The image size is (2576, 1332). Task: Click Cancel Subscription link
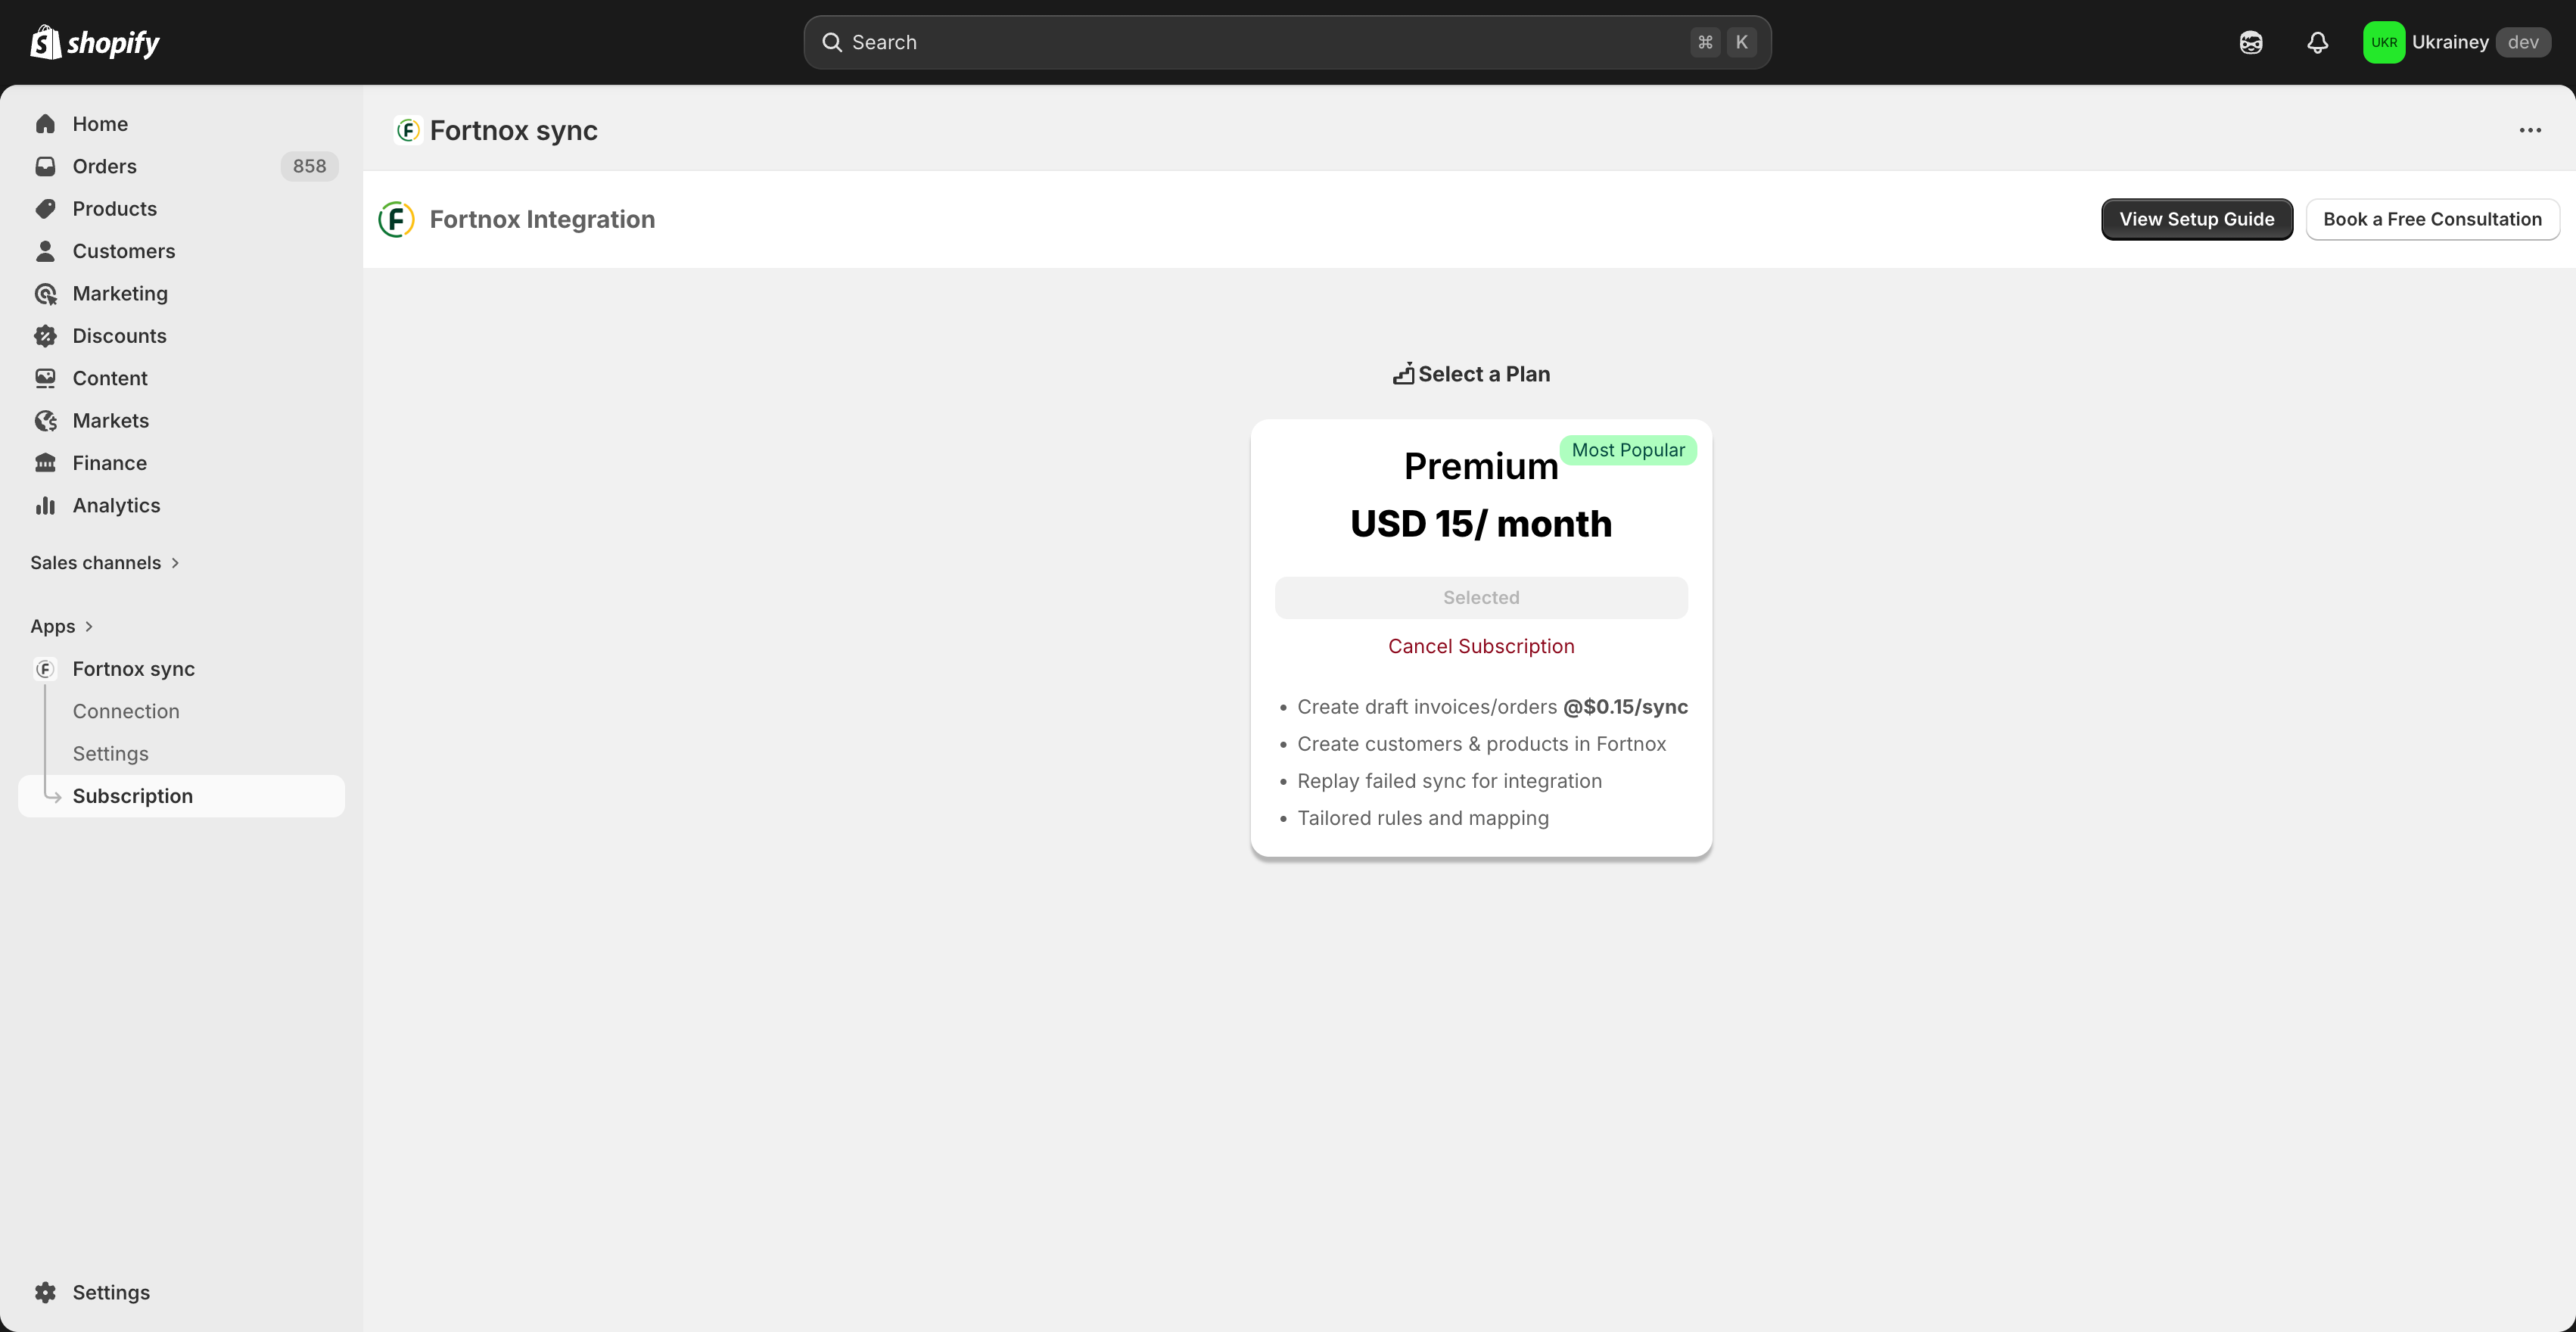point(1480,646)
